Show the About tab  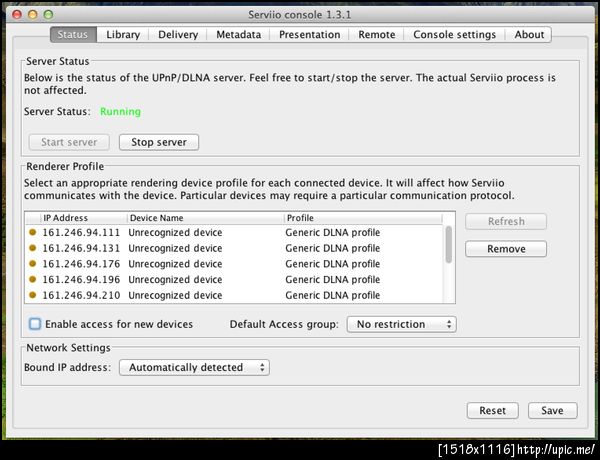[x=529, y=34]
